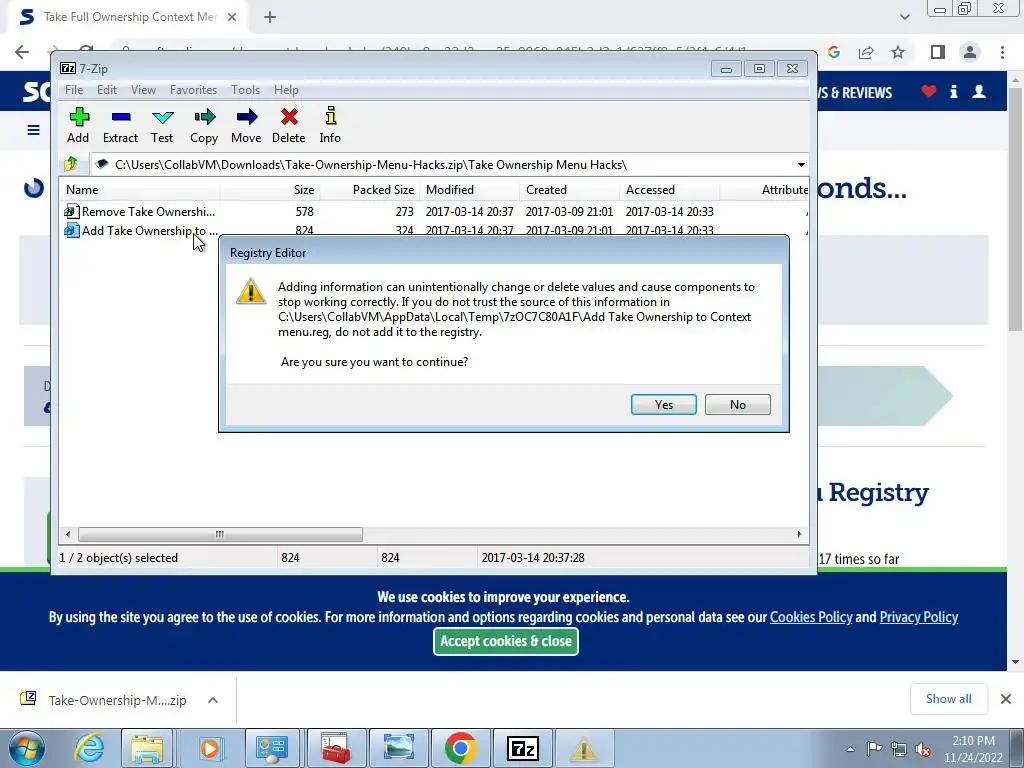The width and height of the screenshot is (1024, 768).
Task: Launch Internet Explorer from taskbar
Action: point(89,748)
